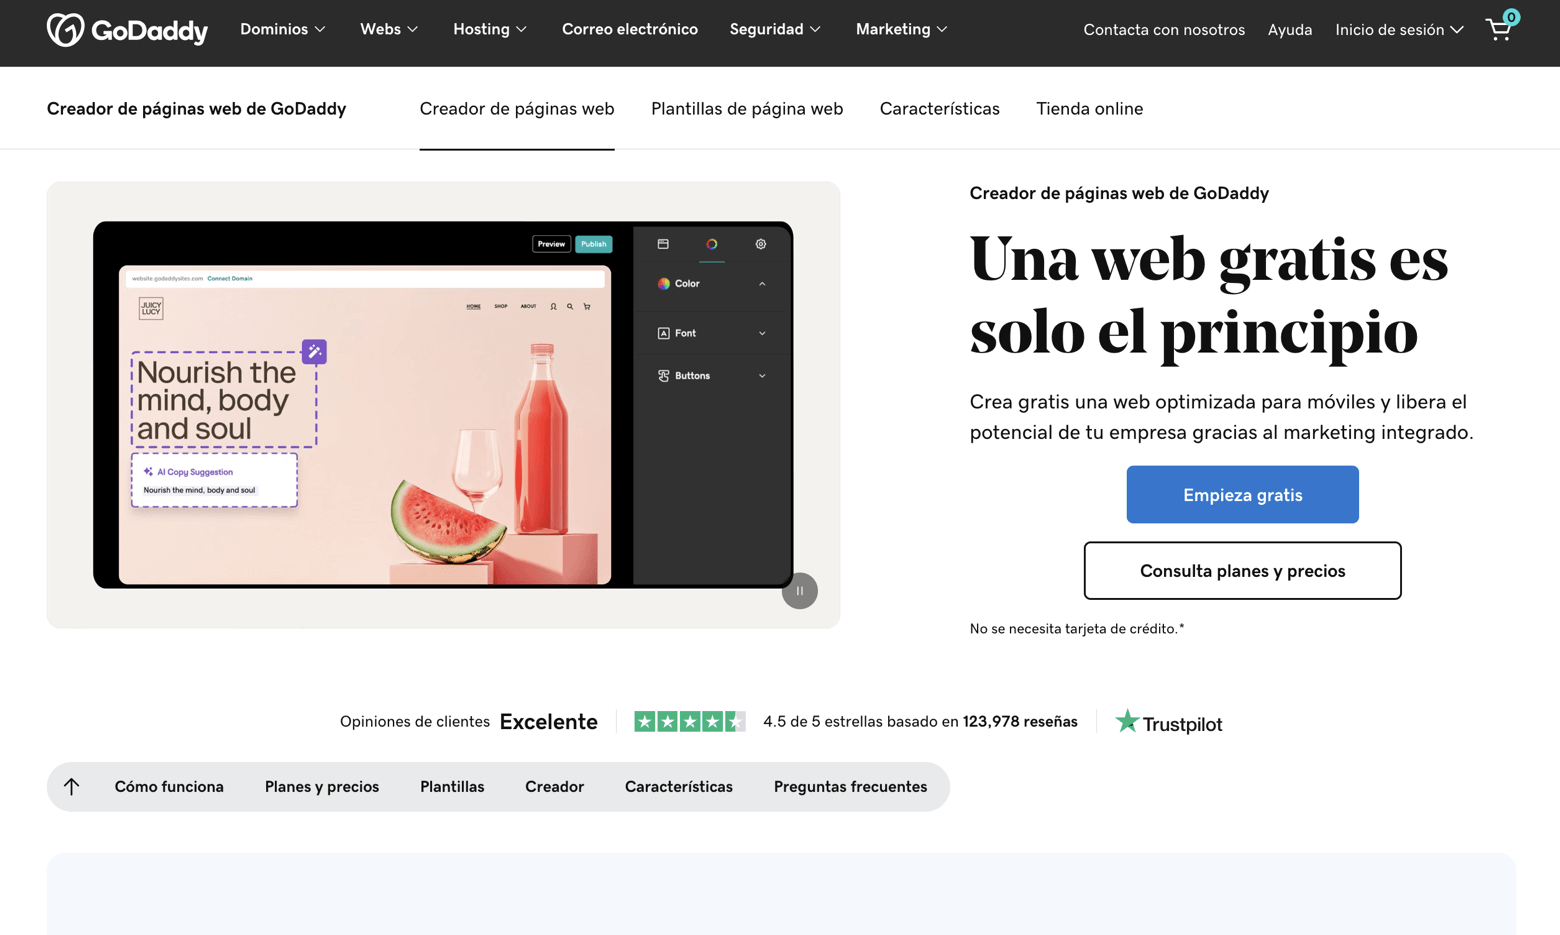Expand the Marketing menu

click(x=901, y=30)
